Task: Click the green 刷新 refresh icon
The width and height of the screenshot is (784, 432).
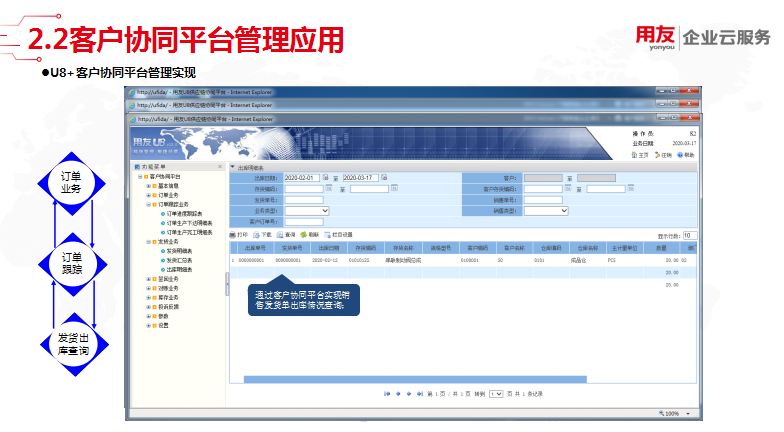Action: coord(304,234)
